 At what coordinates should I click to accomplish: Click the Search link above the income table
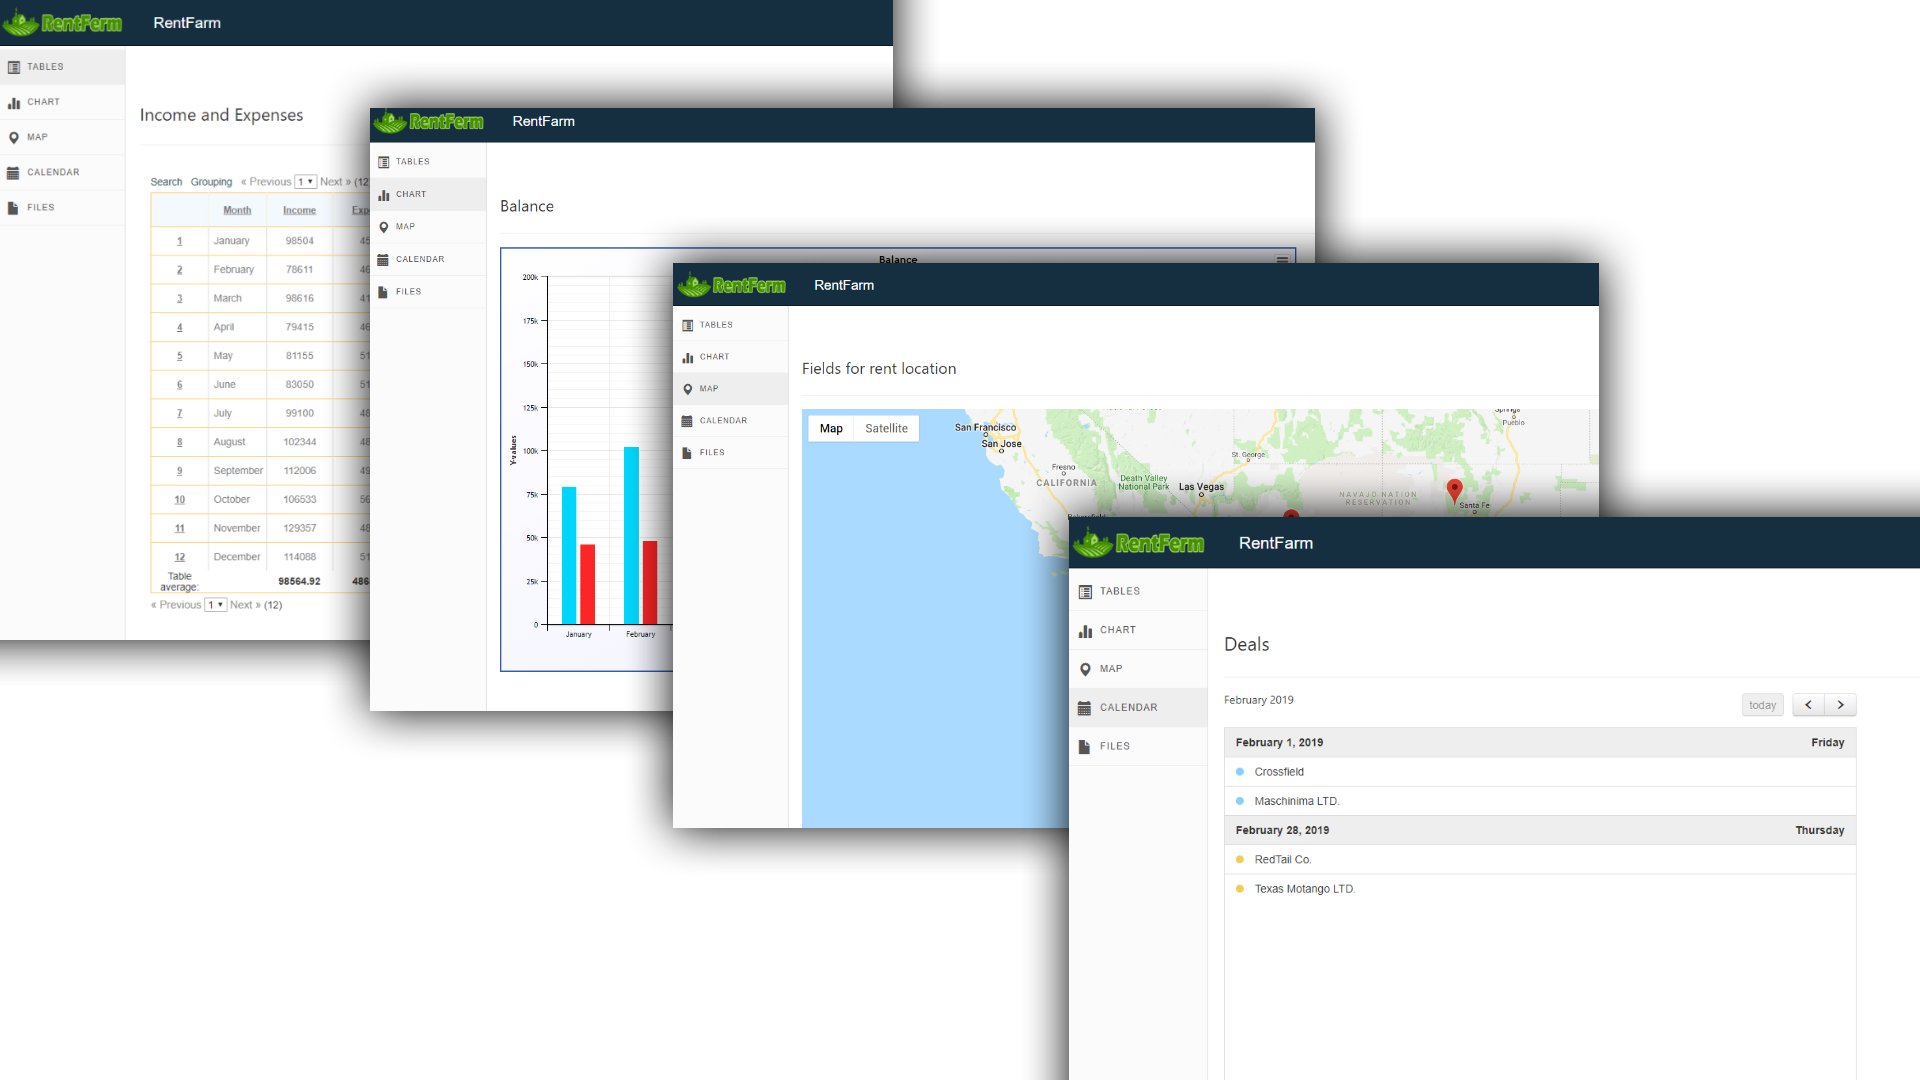[166, 182]
